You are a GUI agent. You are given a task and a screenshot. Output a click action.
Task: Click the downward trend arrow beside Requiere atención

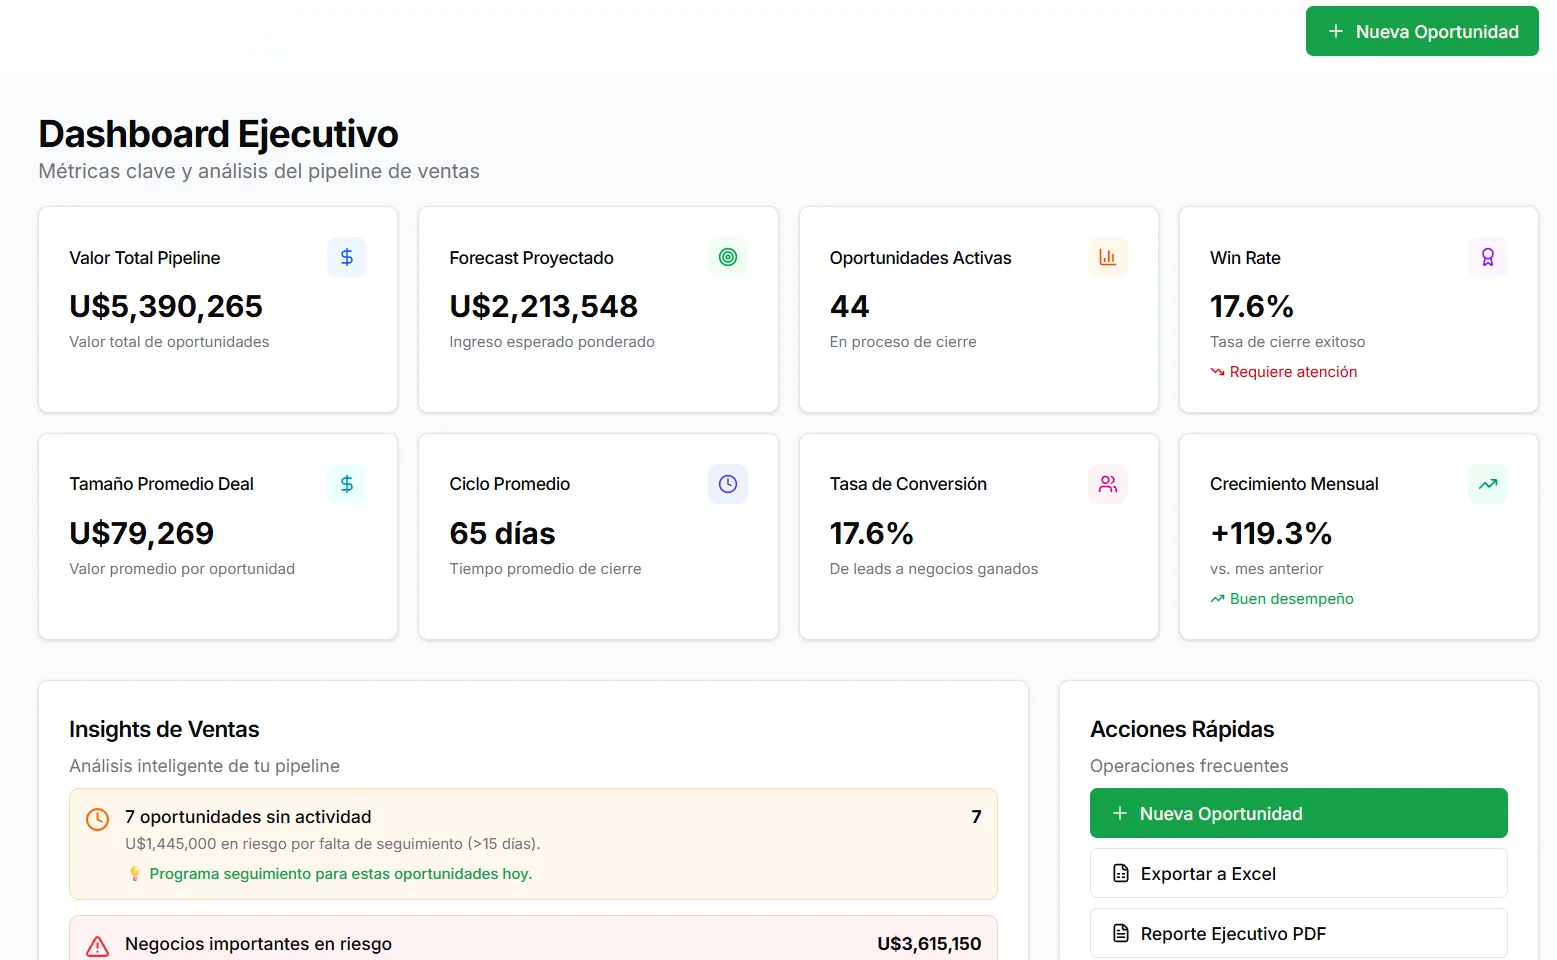point(1217,372)
